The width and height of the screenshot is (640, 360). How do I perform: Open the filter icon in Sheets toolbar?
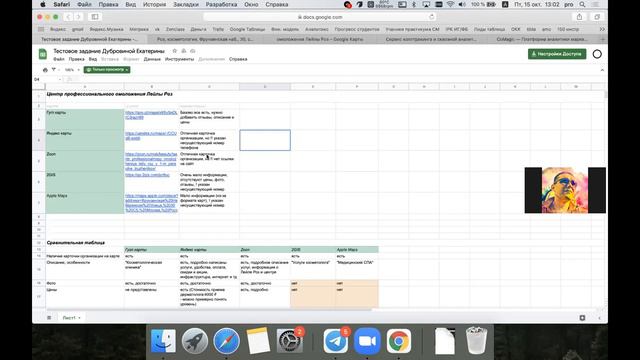(x=53, y=70)
